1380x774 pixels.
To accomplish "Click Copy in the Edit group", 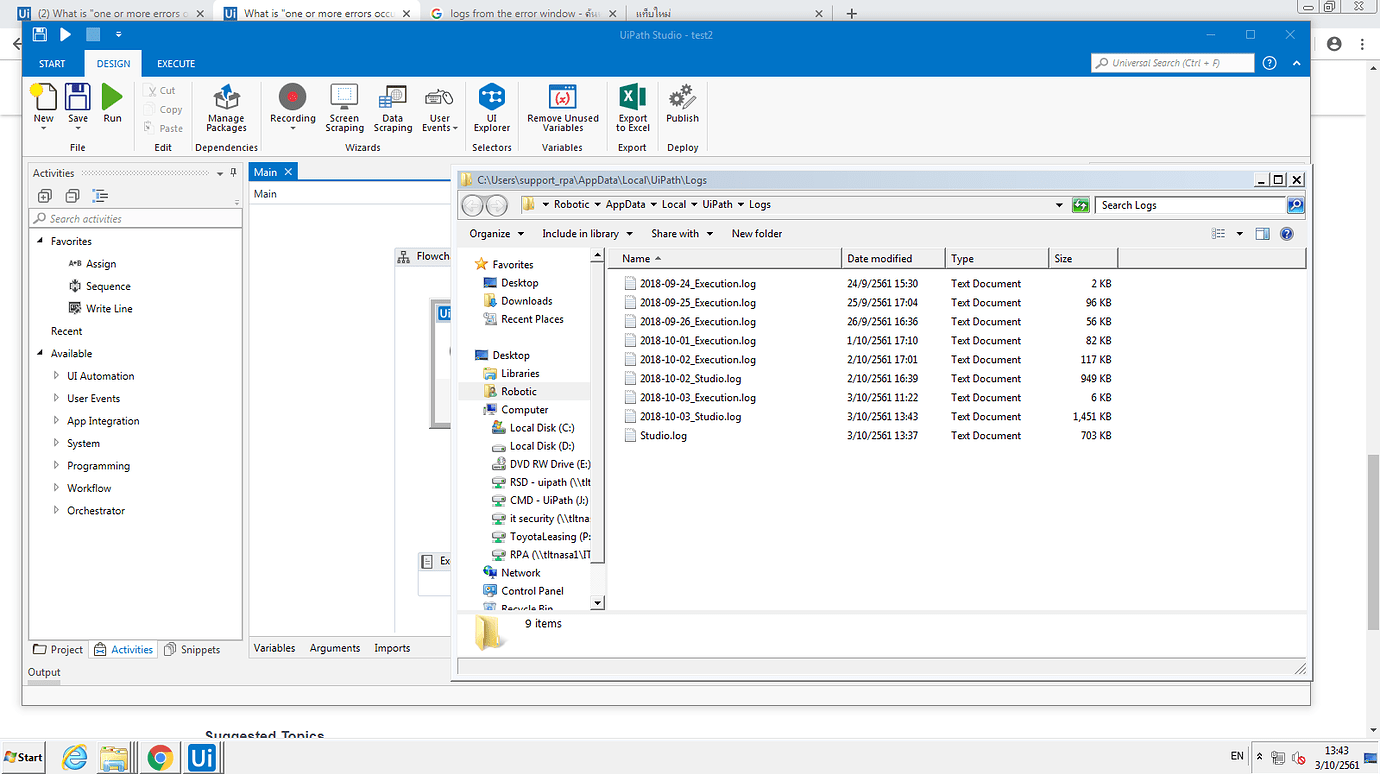I will pos(163,109).
